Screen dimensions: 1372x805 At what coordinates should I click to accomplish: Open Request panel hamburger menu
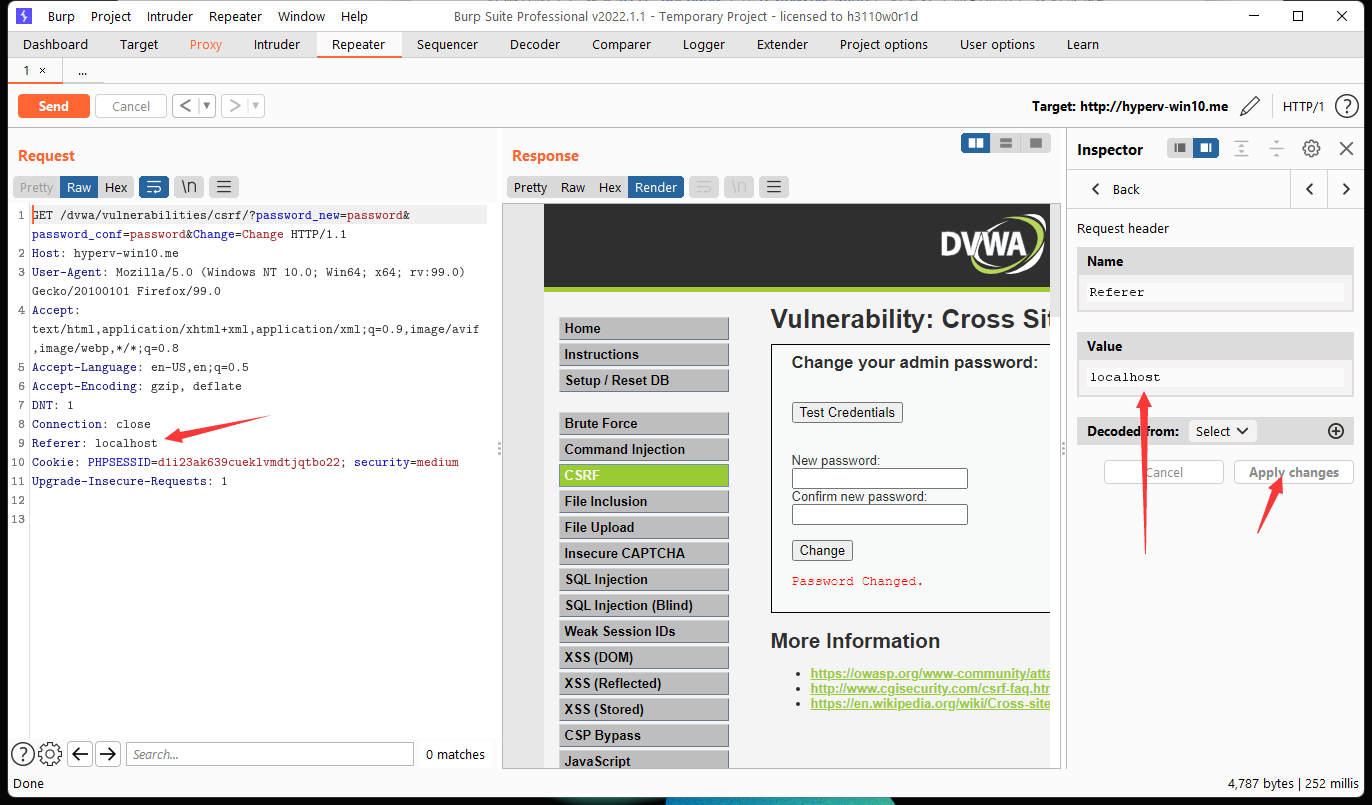click(x=224, y=187)
